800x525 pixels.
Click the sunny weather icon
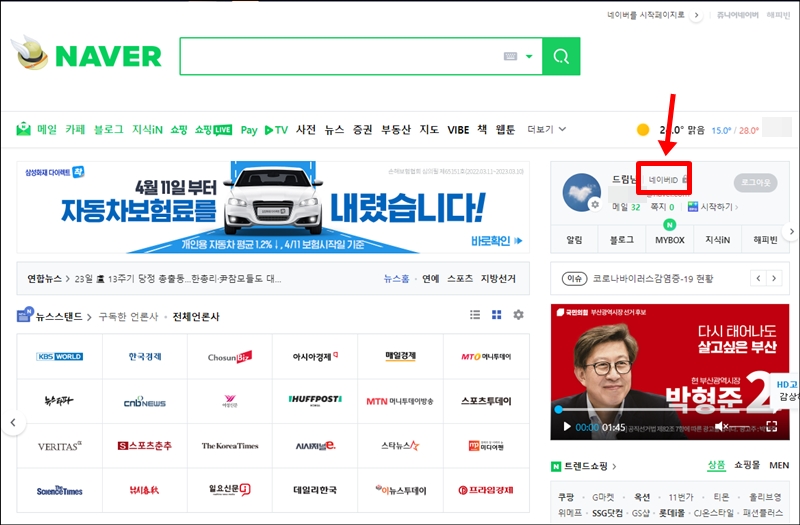click(x=643, y=130)
